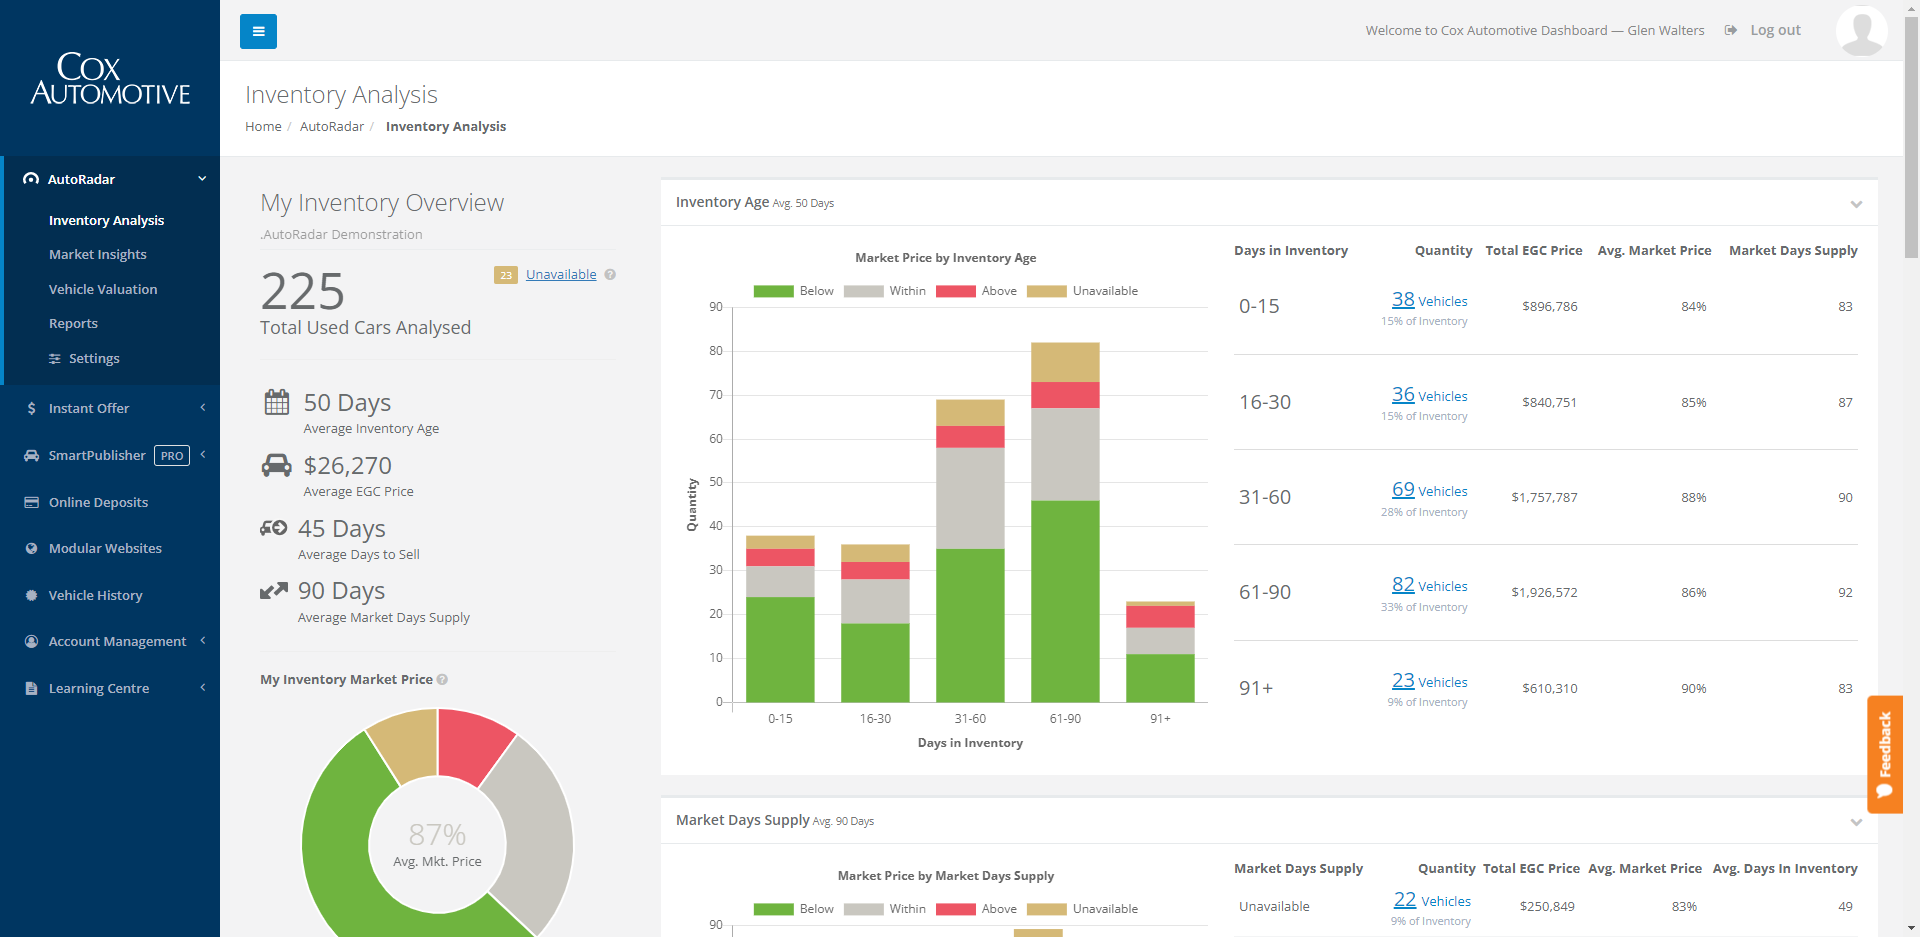Click the Learning Centre document icon
1920x937 pixels.
click(31, 688)
